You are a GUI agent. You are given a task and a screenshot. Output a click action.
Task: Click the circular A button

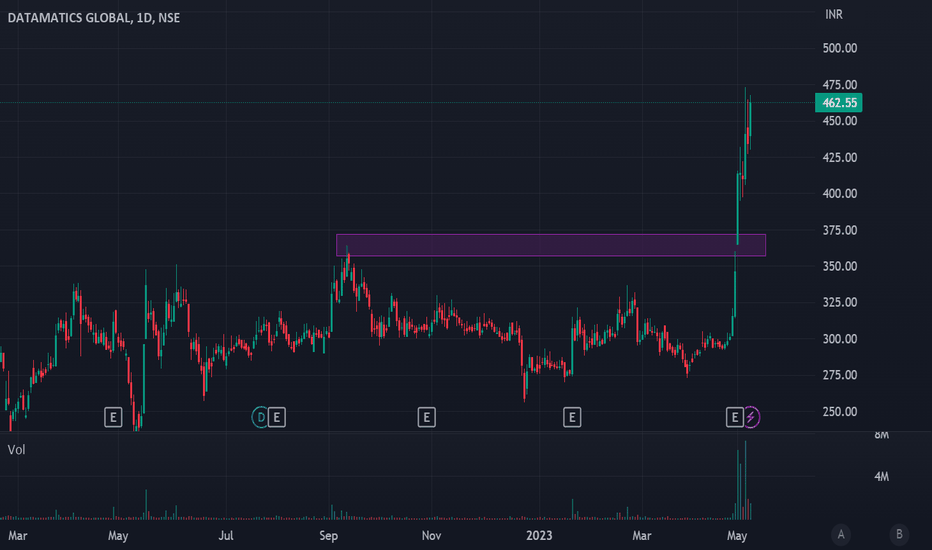click(840, 535)
